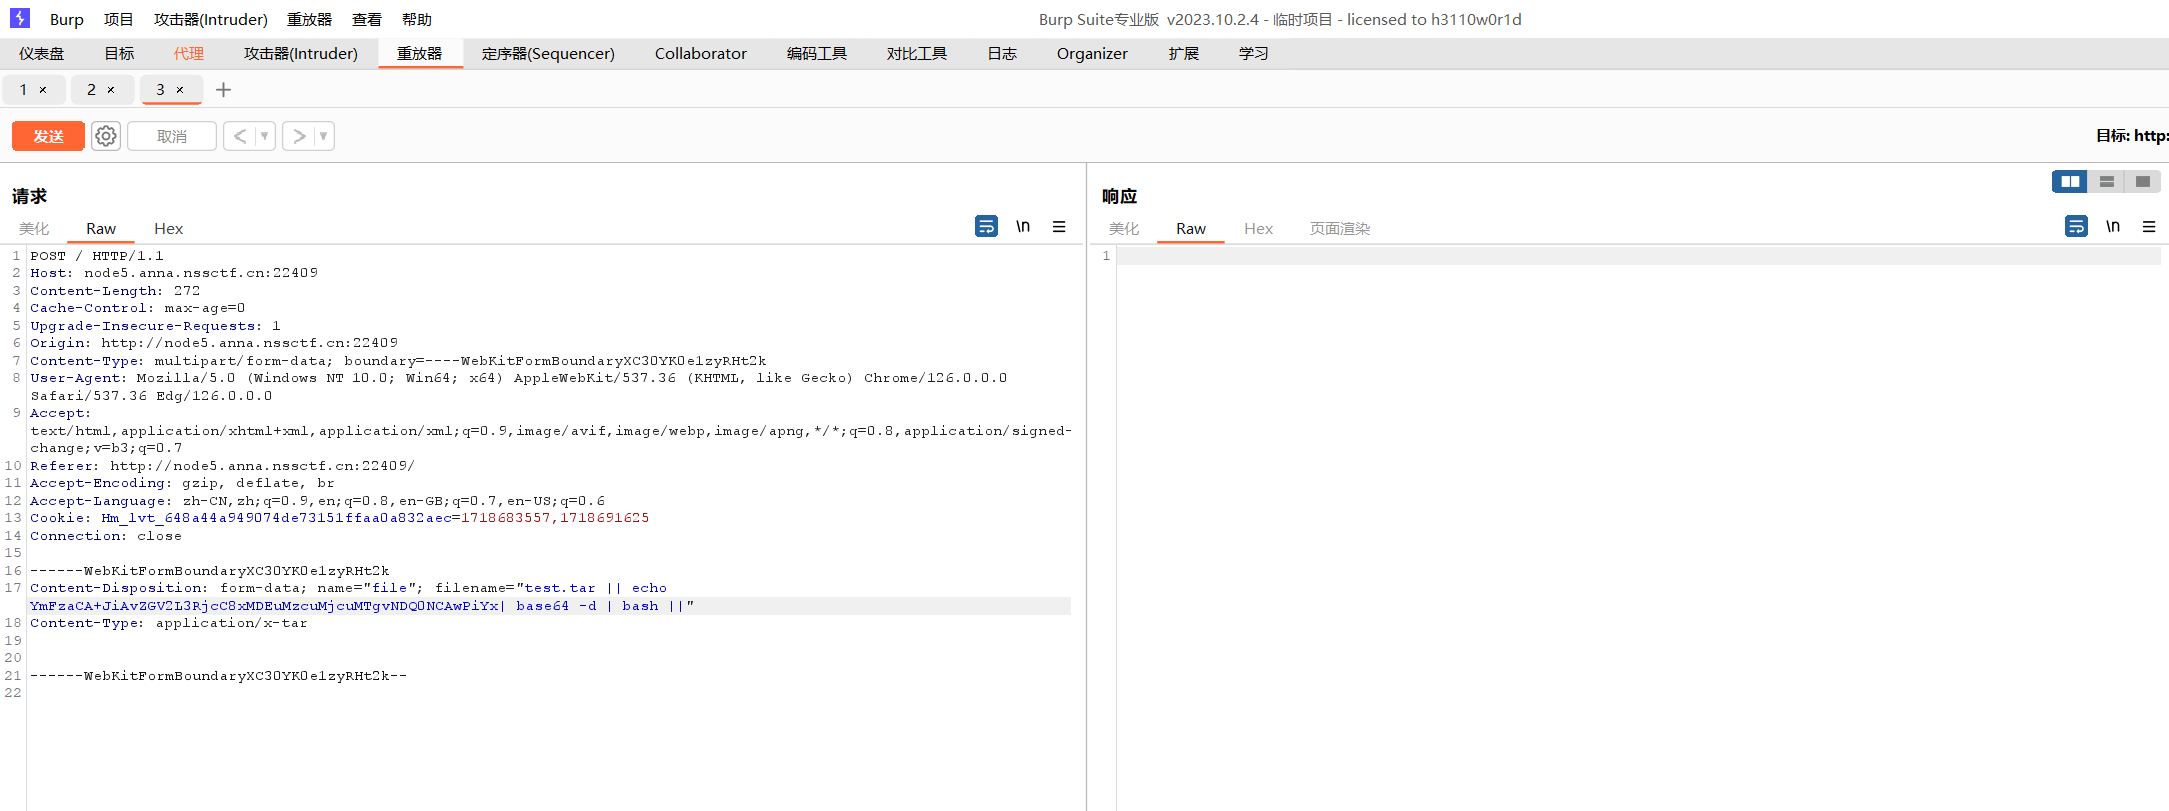Switch to Organizer tab

click(1092, 53)
